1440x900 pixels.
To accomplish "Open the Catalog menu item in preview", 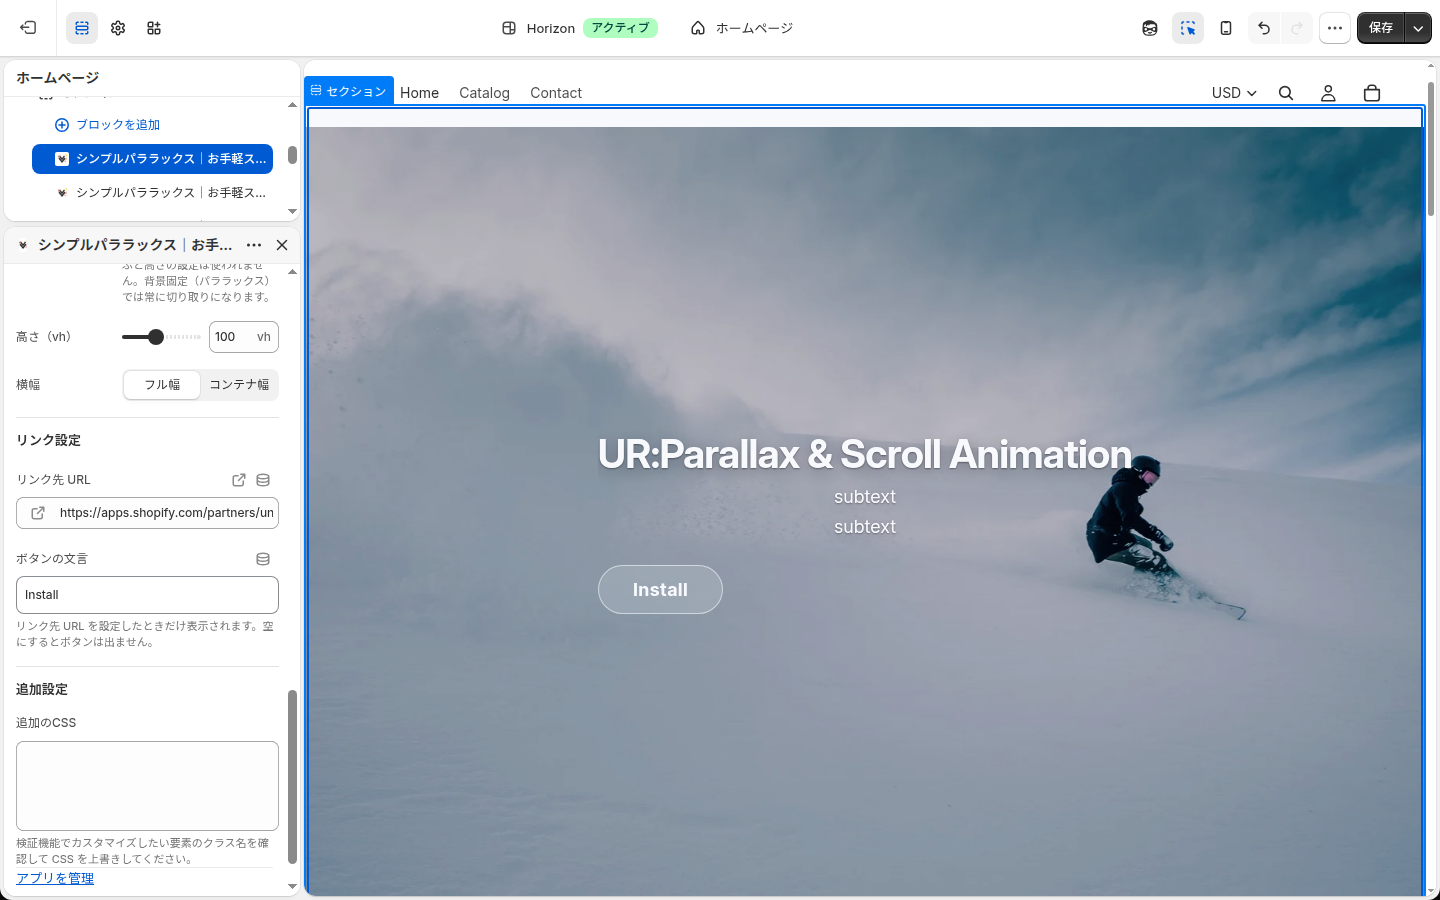I will coord(484,93).
